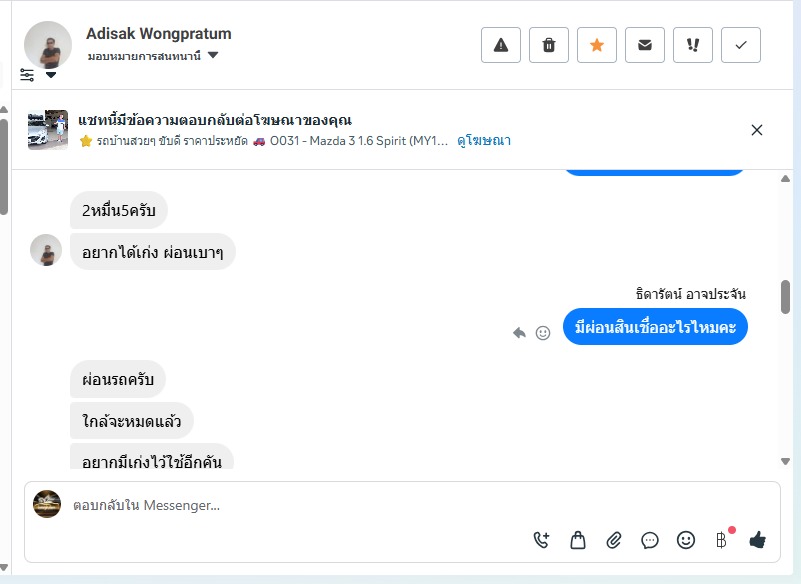
Task: Open the emoji picker in composer
Action: (x=686, y=540)
